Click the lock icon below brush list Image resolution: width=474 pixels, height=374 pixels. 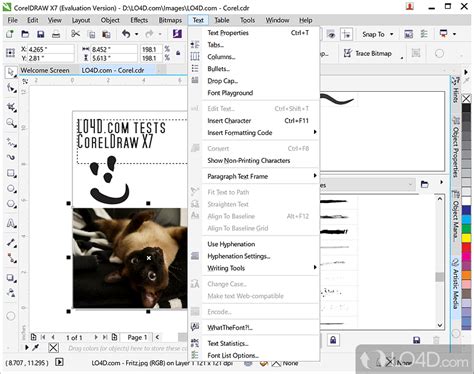point(333,340)
